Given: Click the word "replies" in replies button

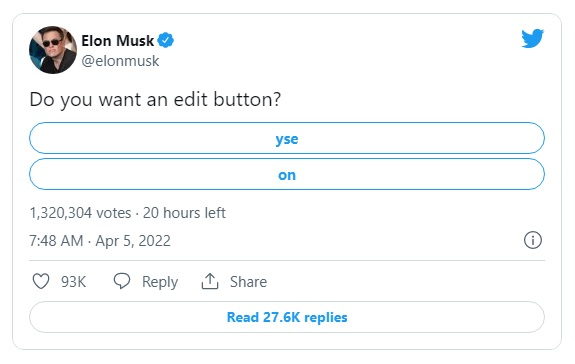Looking at the screenshot, I should (x=326, y=317).
